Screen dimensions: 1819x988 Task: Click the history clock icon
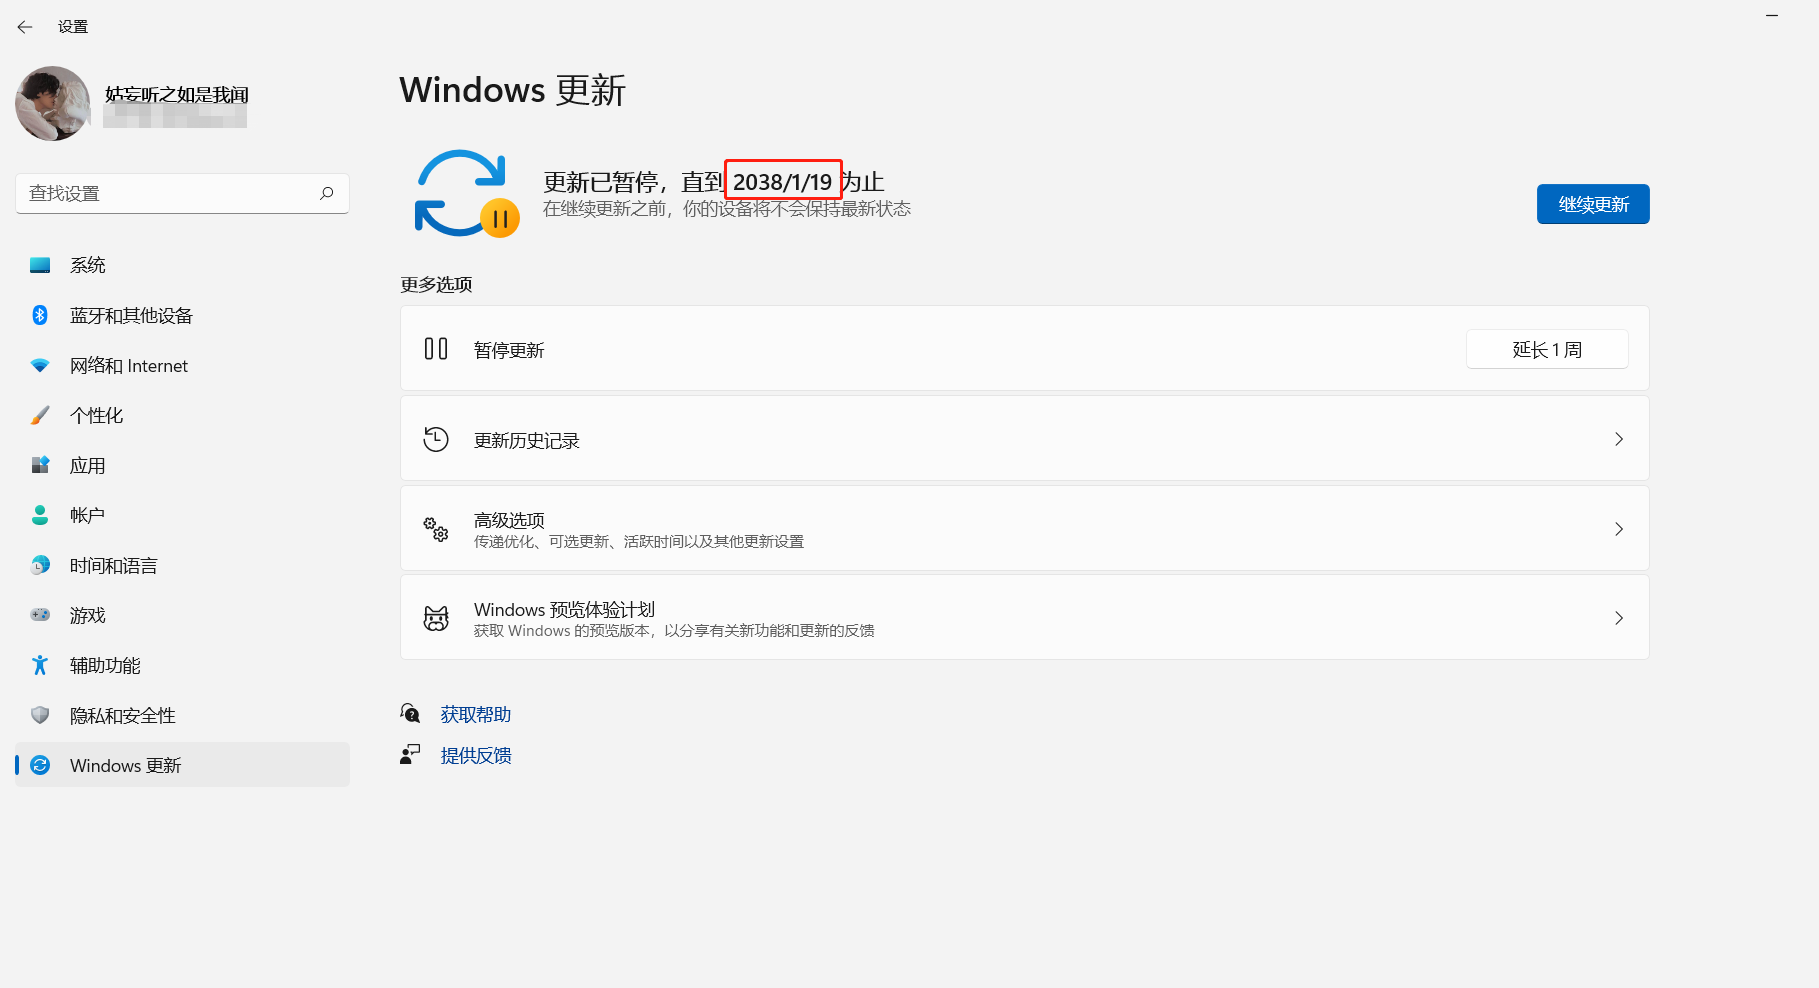tap(436, 439)
